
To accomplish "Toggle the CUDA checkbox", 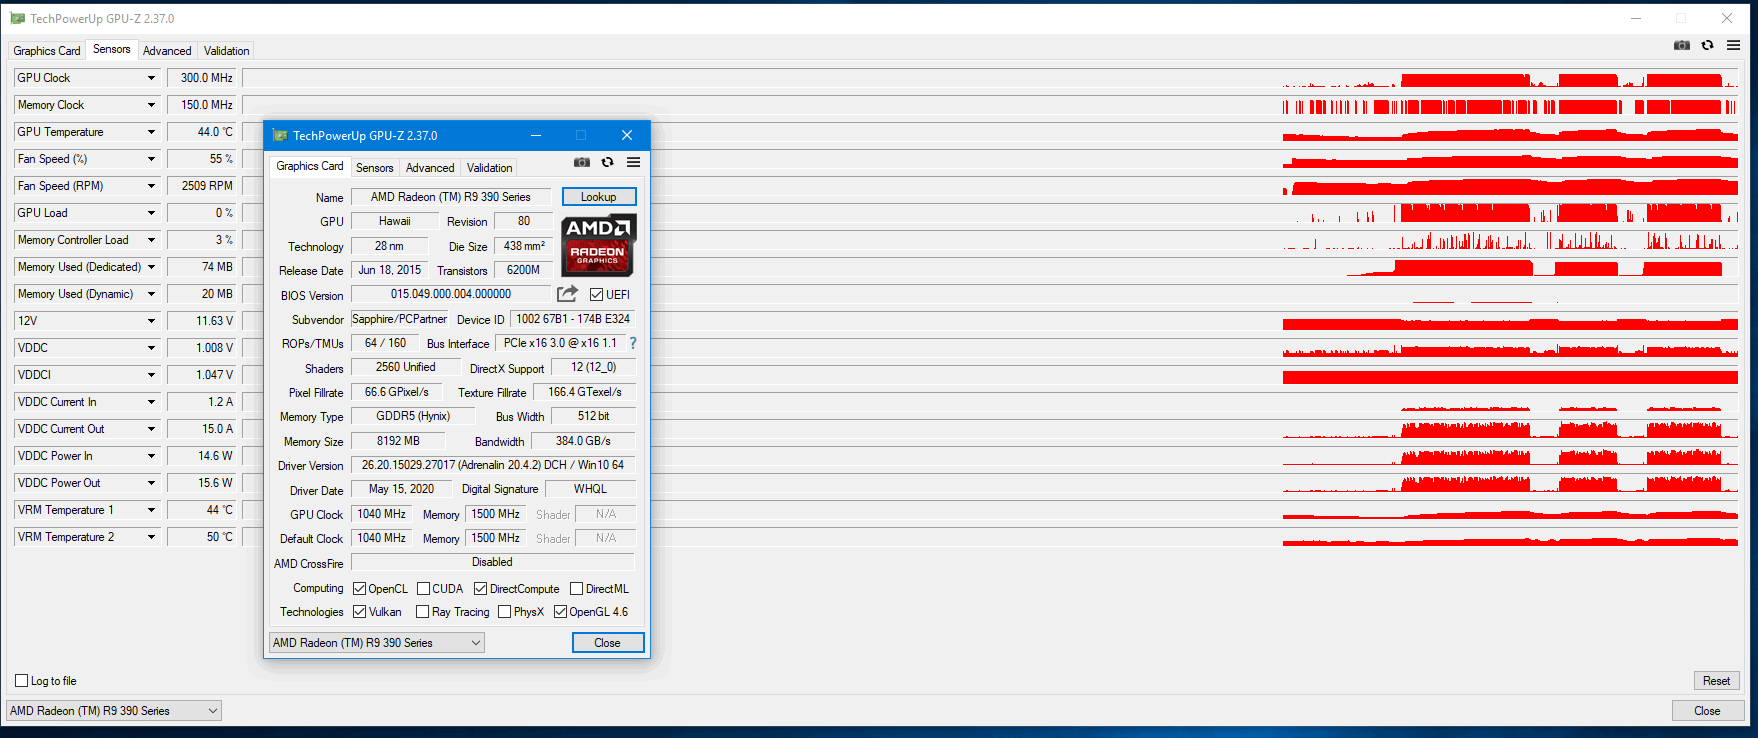I will click(423, 589).
